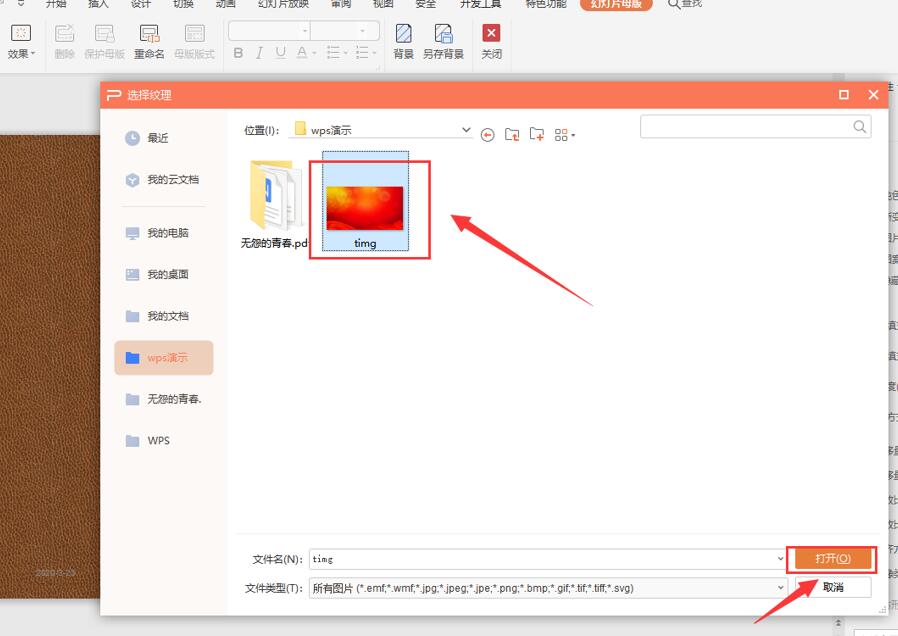This screenshot has height=636, width=898.
Task: Expand the file type (文件类型) dropdown
Action: click(x=780, y=587)
